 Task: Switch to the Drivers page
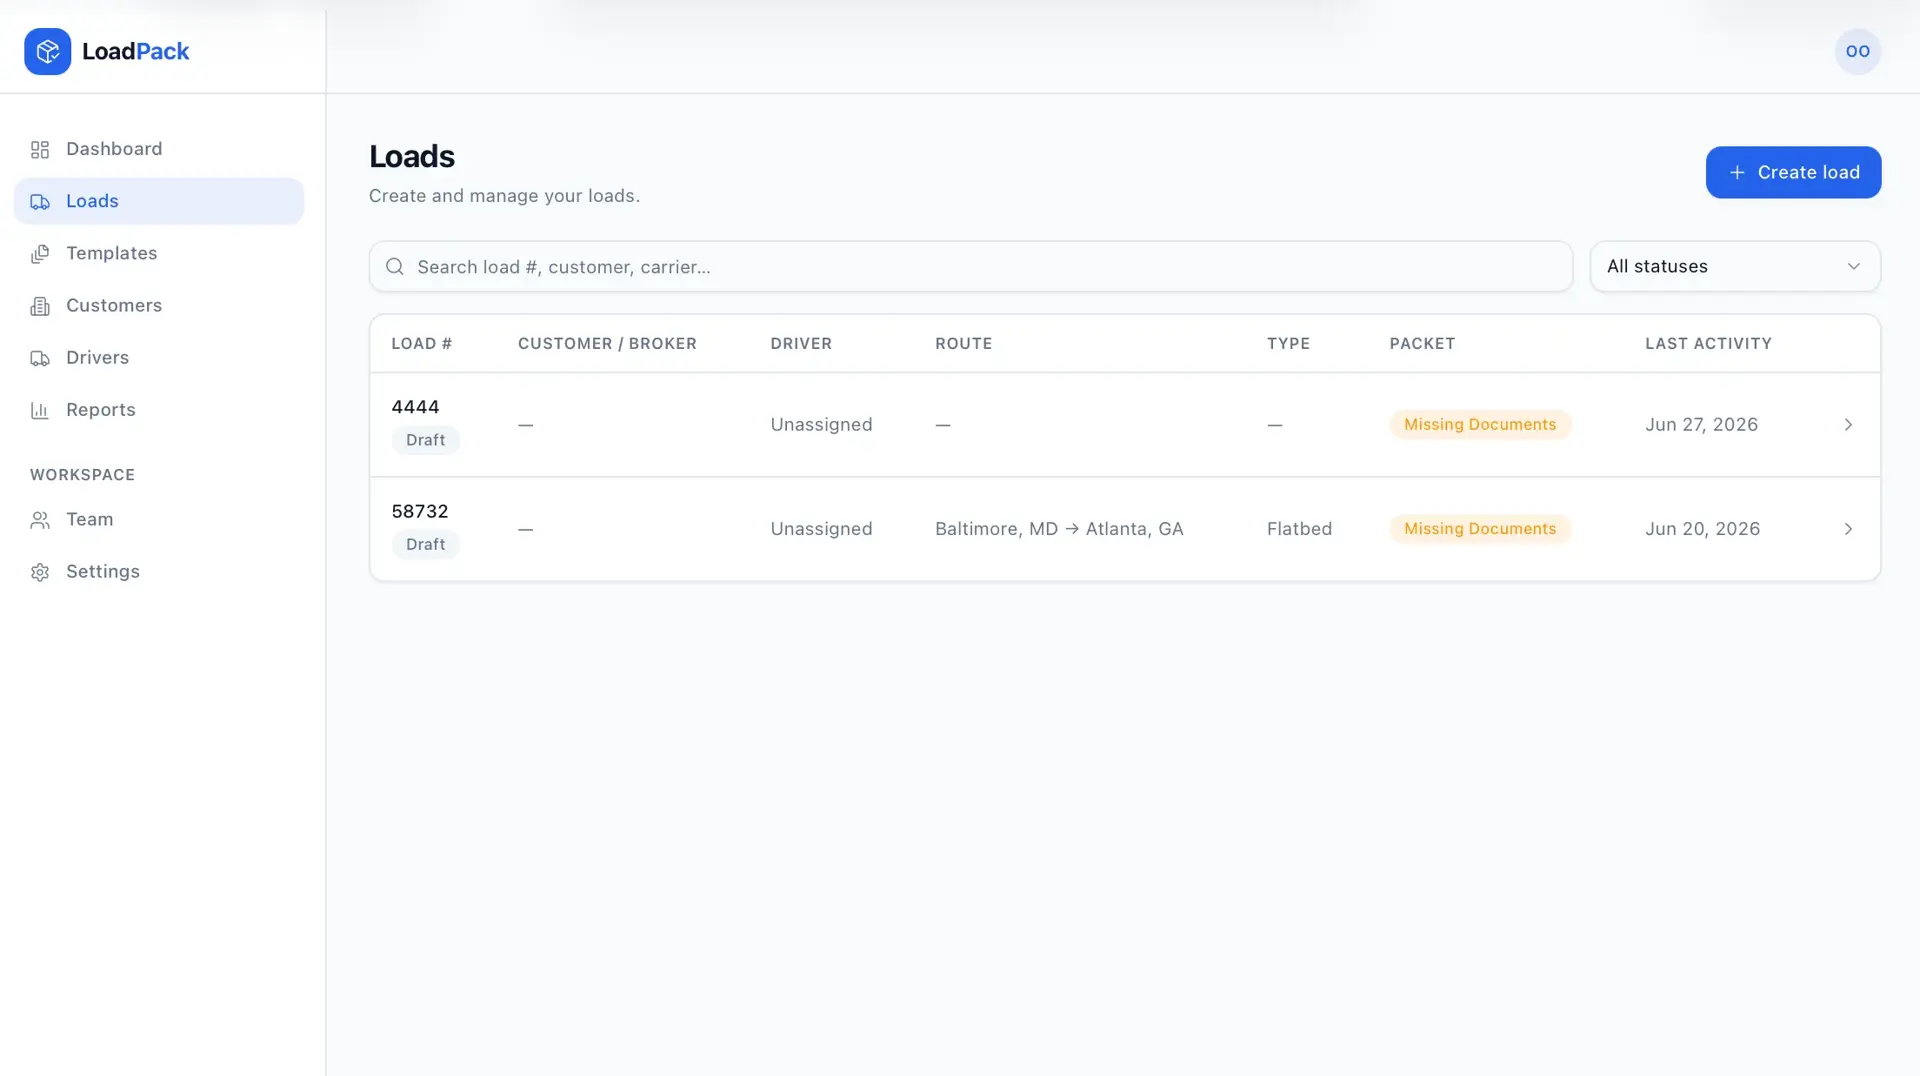point(159,357)
